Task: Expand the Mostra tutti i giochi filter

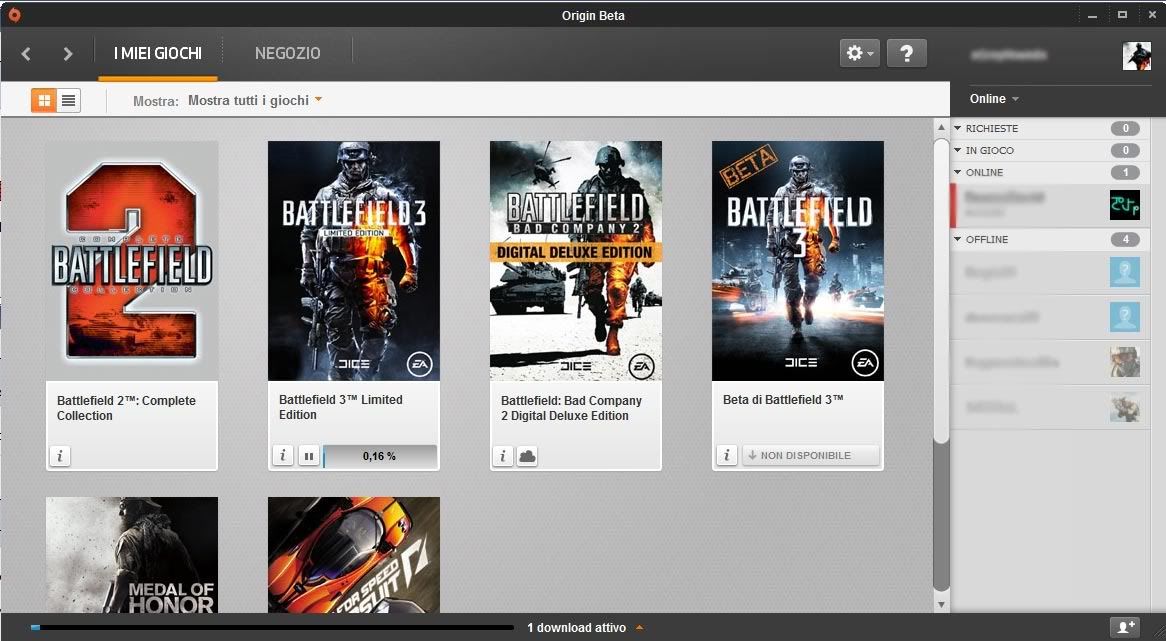Action: (255, 100)
